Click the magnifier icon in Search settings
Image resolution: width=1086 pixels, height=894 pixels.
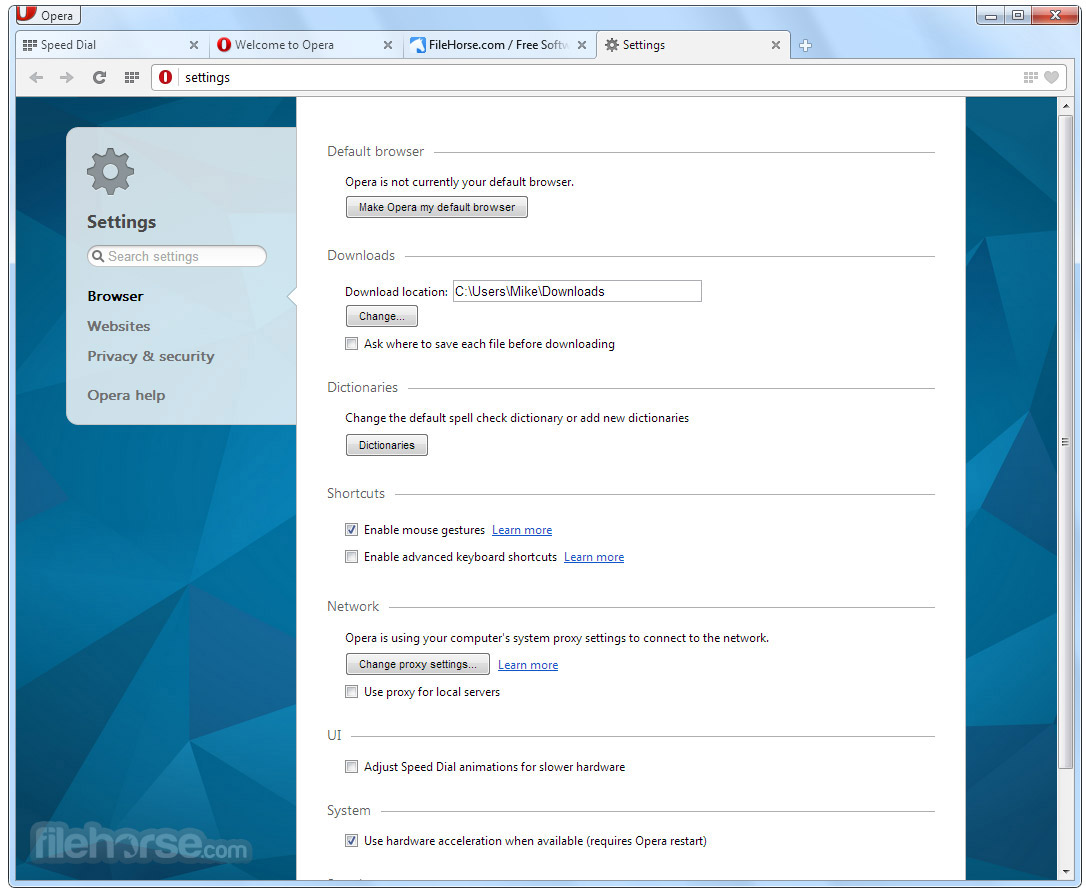point(98,256)
